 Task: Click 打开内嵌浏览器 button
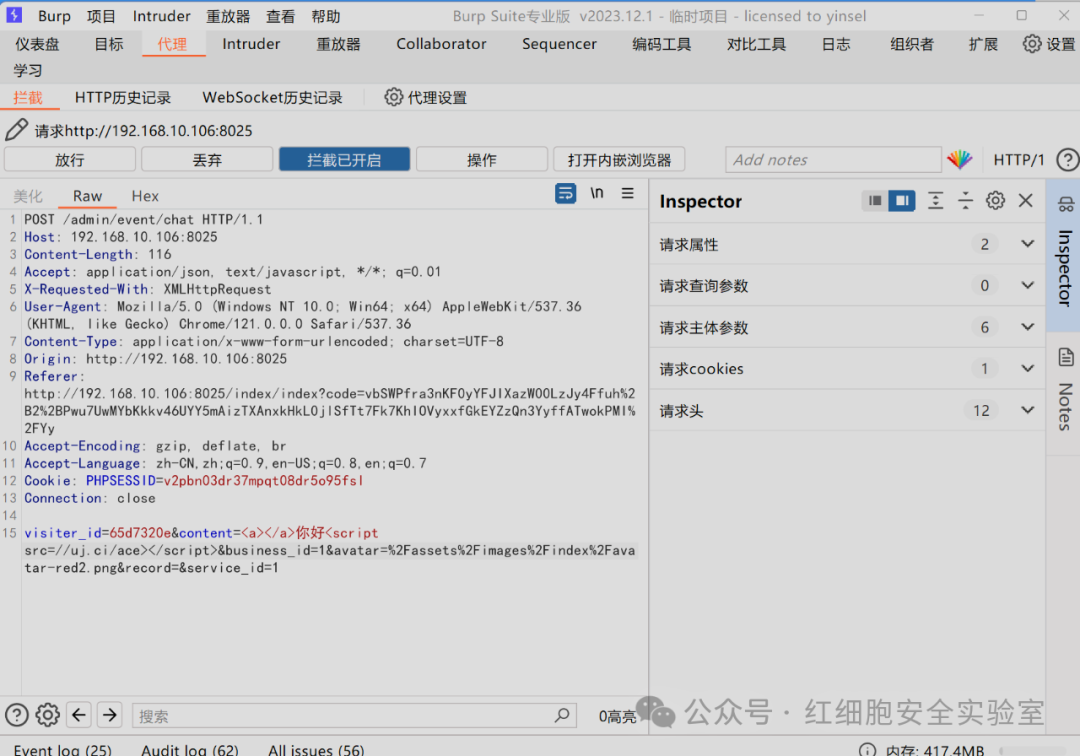619,160
